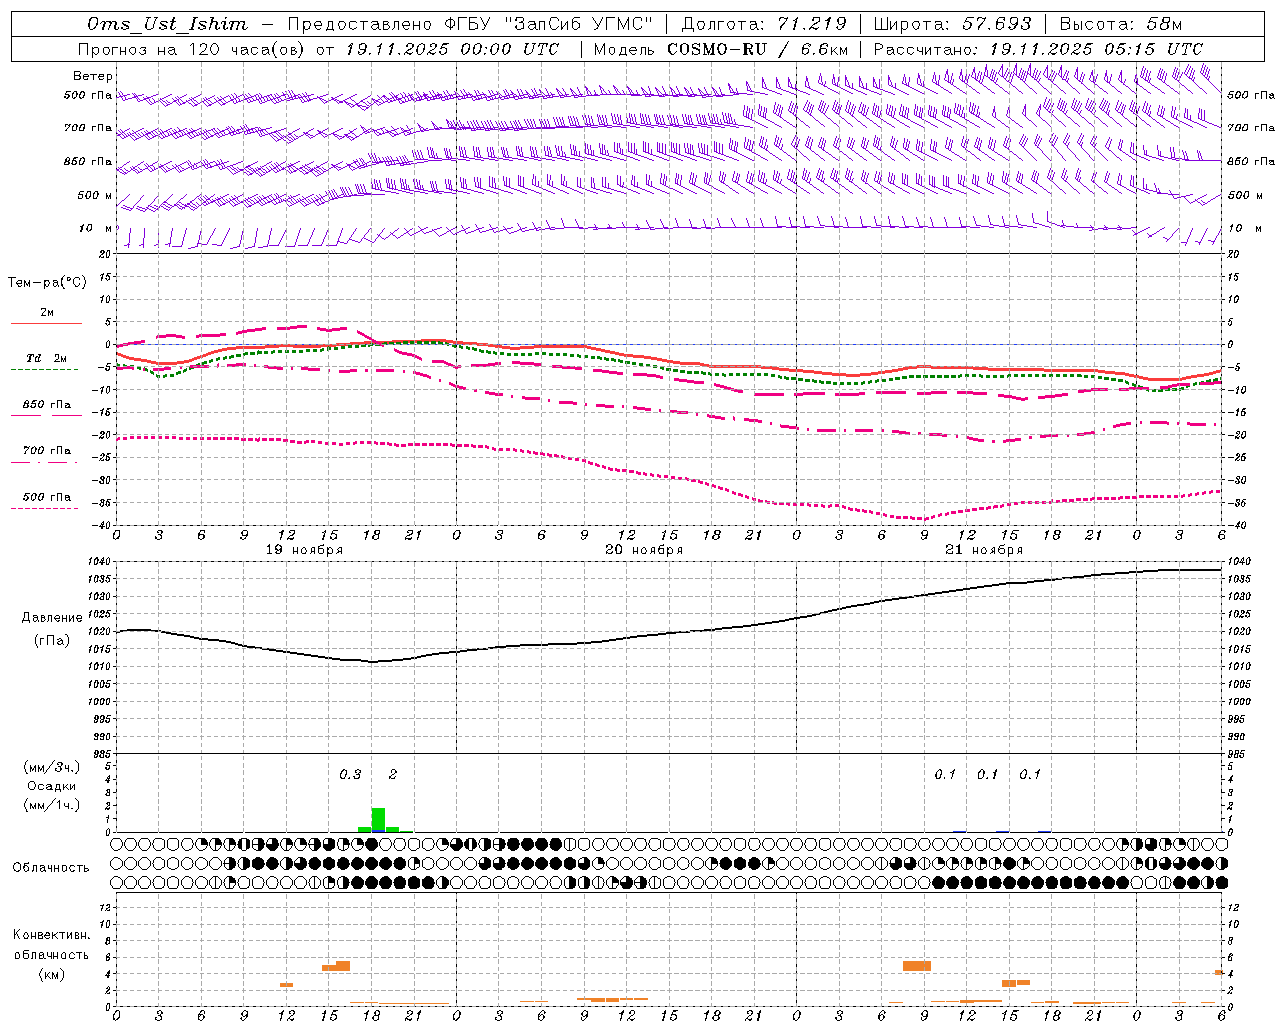Click the elevation text Высота: 58м
1280x1024 pixels.
coord(1121,24)
